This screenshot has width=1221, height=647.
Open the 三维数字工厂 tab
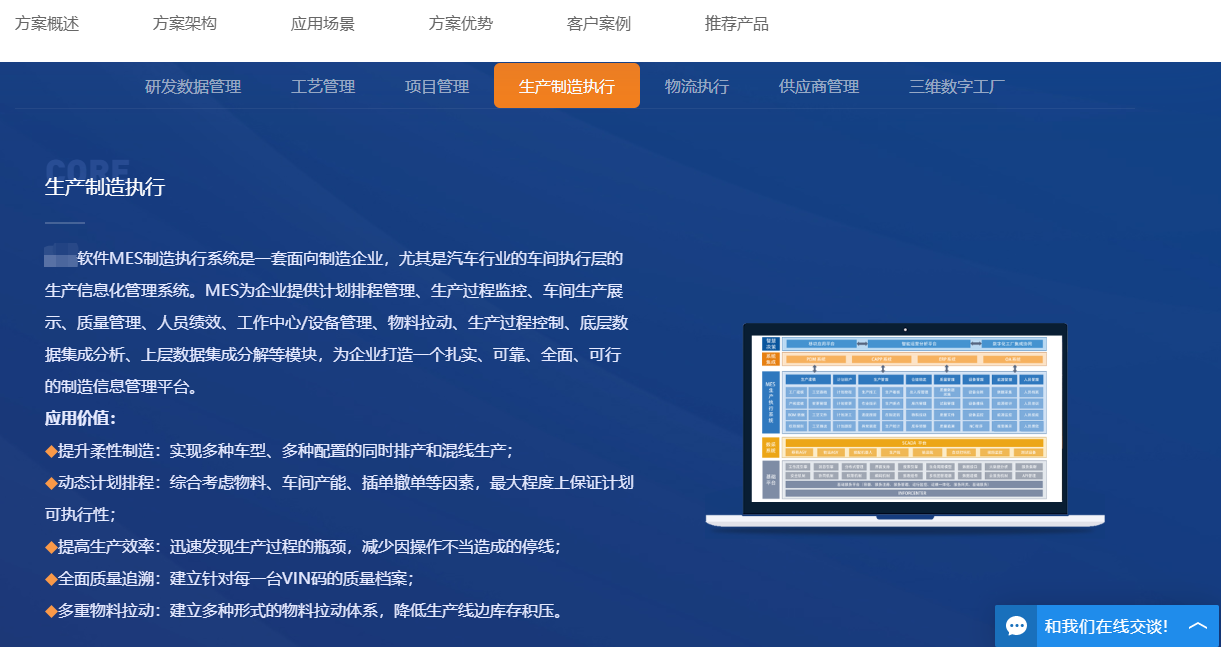955,86
